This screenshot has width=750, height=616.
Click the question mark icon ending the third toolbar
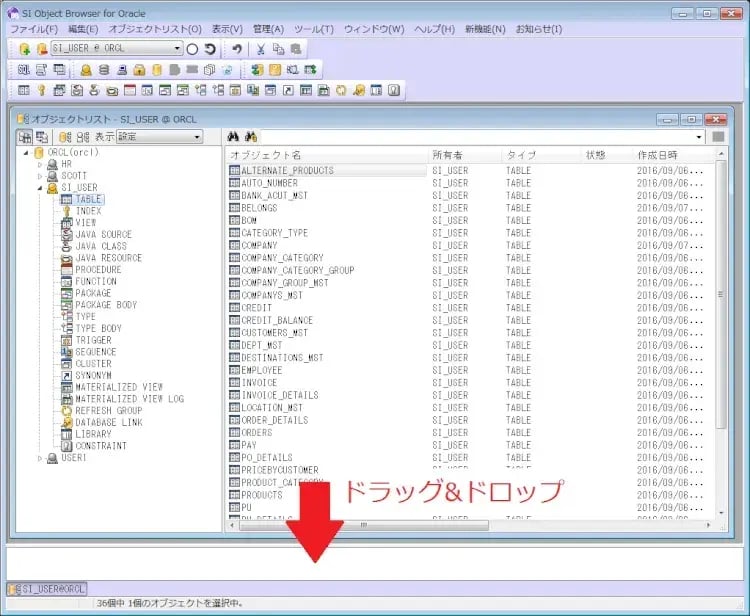(393, 91)
